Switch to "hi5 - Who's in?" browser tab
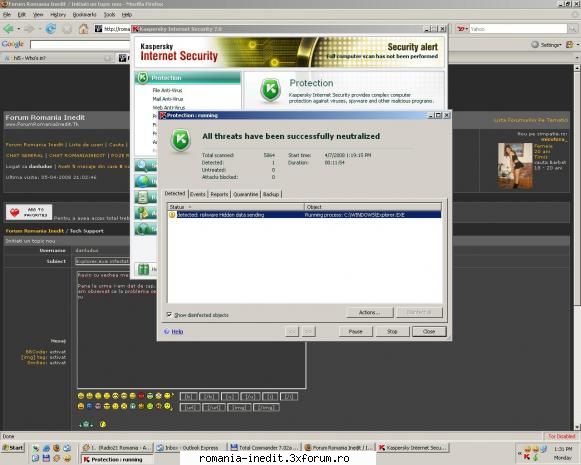The width and height of the screenshot is (581, 465). pos(57,58)
